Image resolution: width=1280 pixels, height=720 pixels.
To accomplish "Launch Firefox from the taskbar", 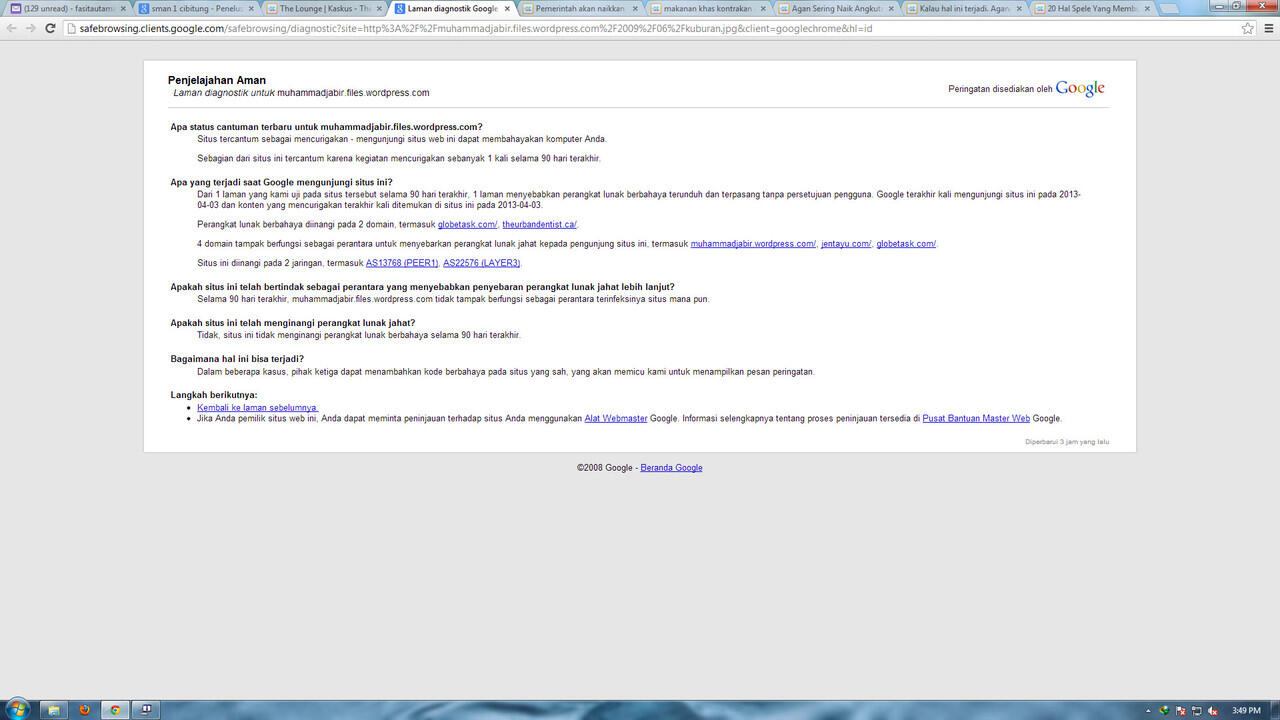I will pos(85,710).
